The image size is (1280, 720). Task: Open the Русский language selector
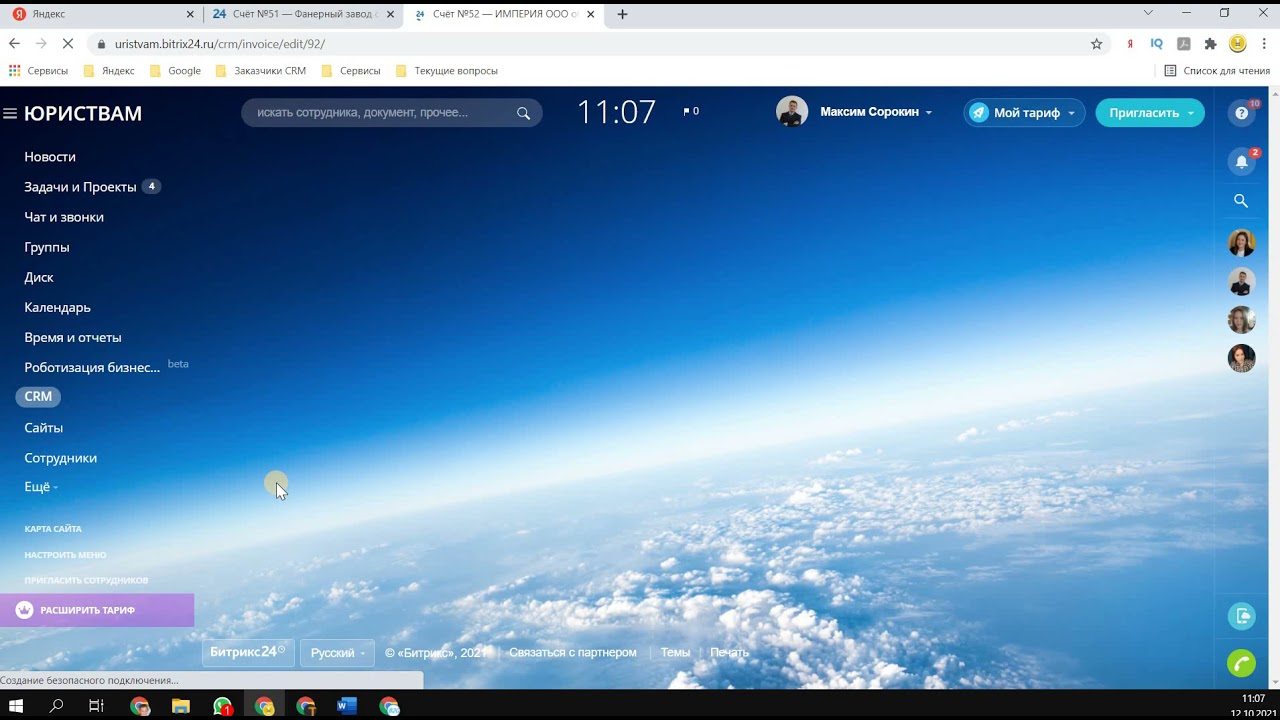(337, 653)
